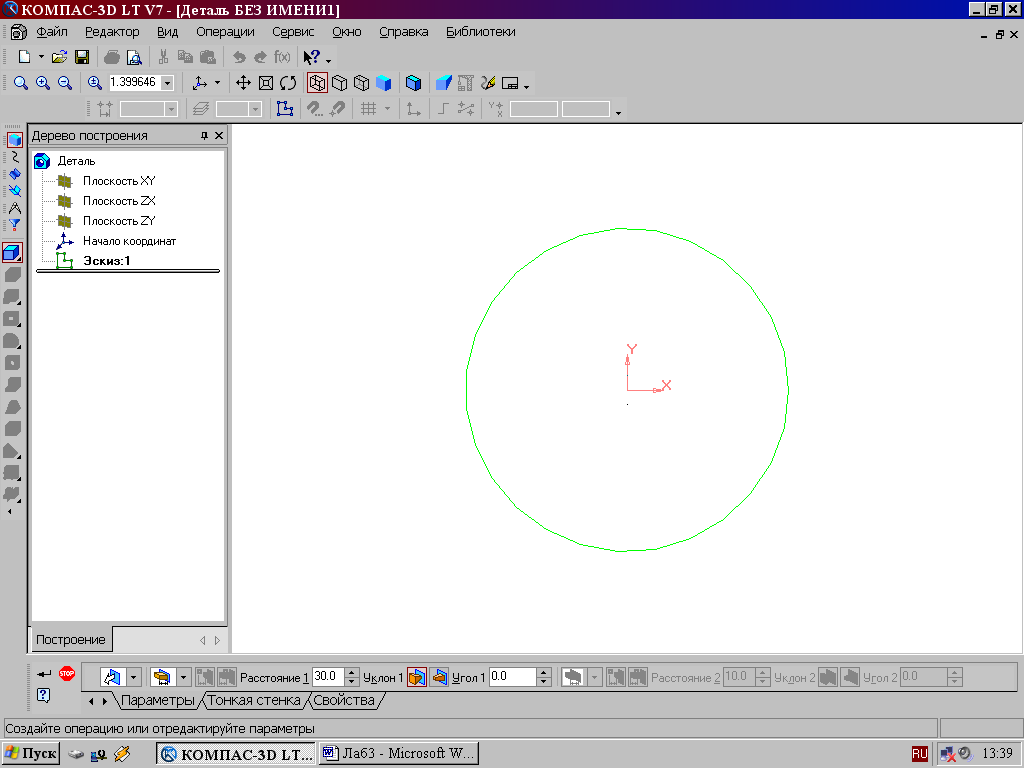The image size is (1024, 768).
Task: Expand the view orientation dropdown arrow
Action: click(217, 83)
